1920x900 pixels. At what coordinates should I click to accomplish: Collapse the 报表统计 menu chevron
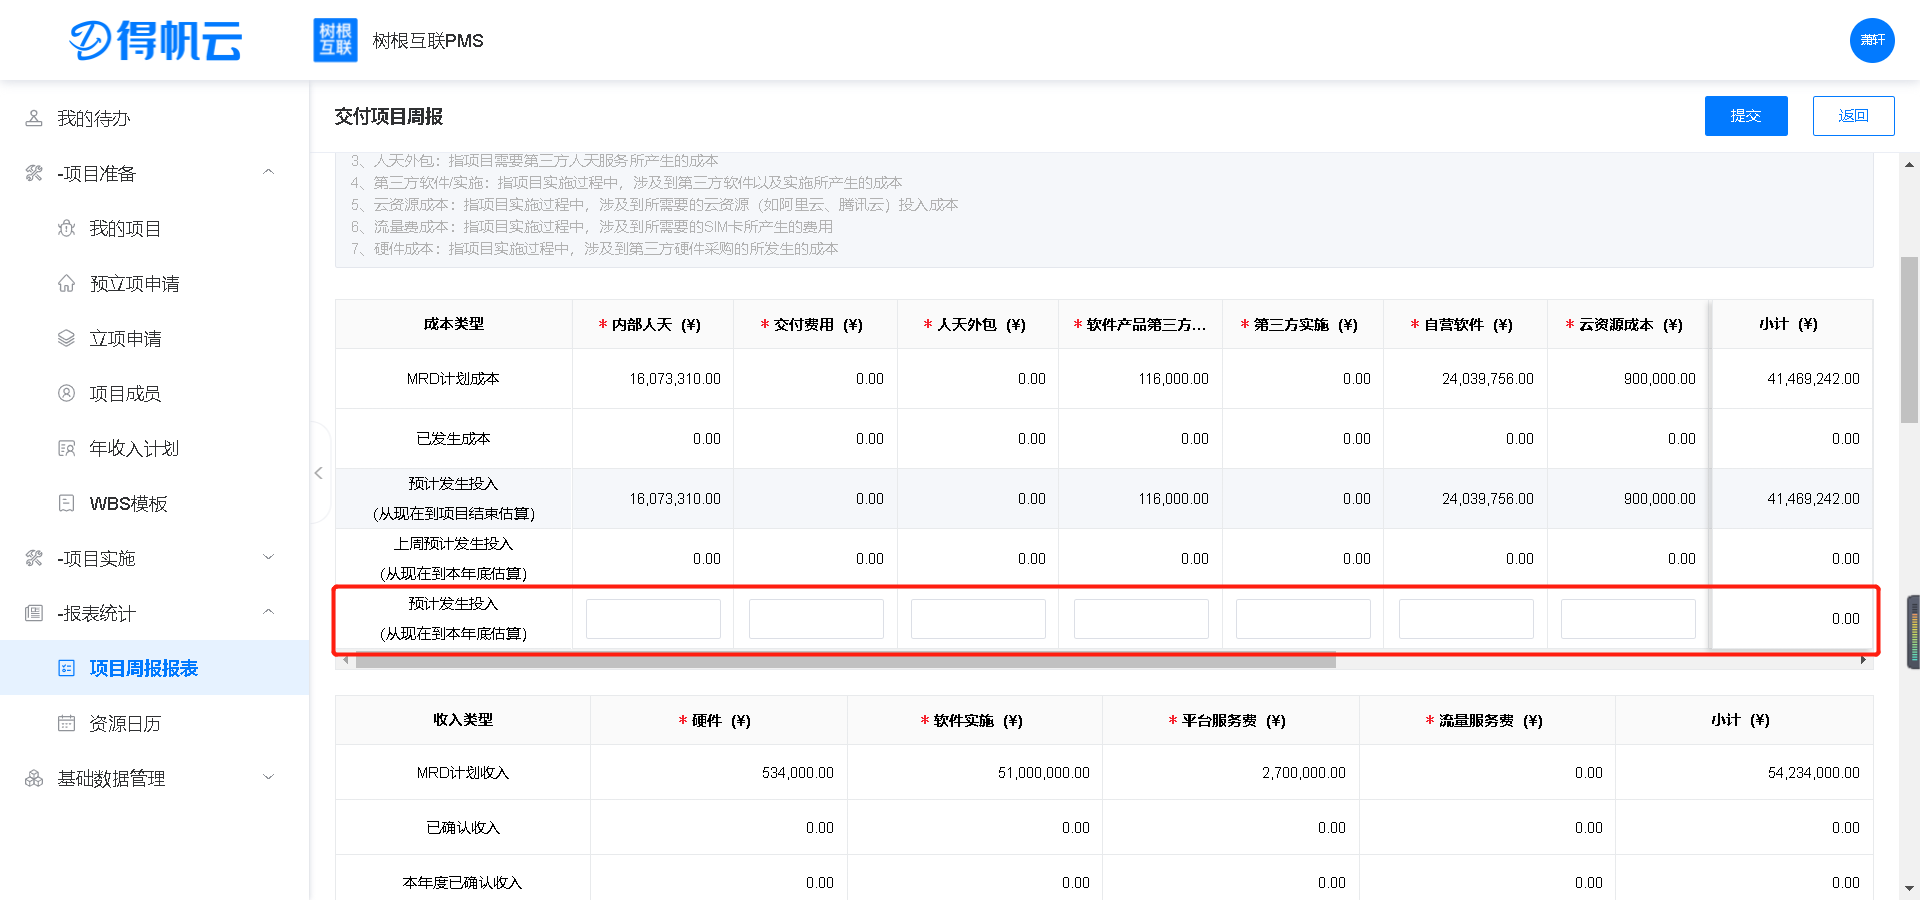(x=268, y=612)
